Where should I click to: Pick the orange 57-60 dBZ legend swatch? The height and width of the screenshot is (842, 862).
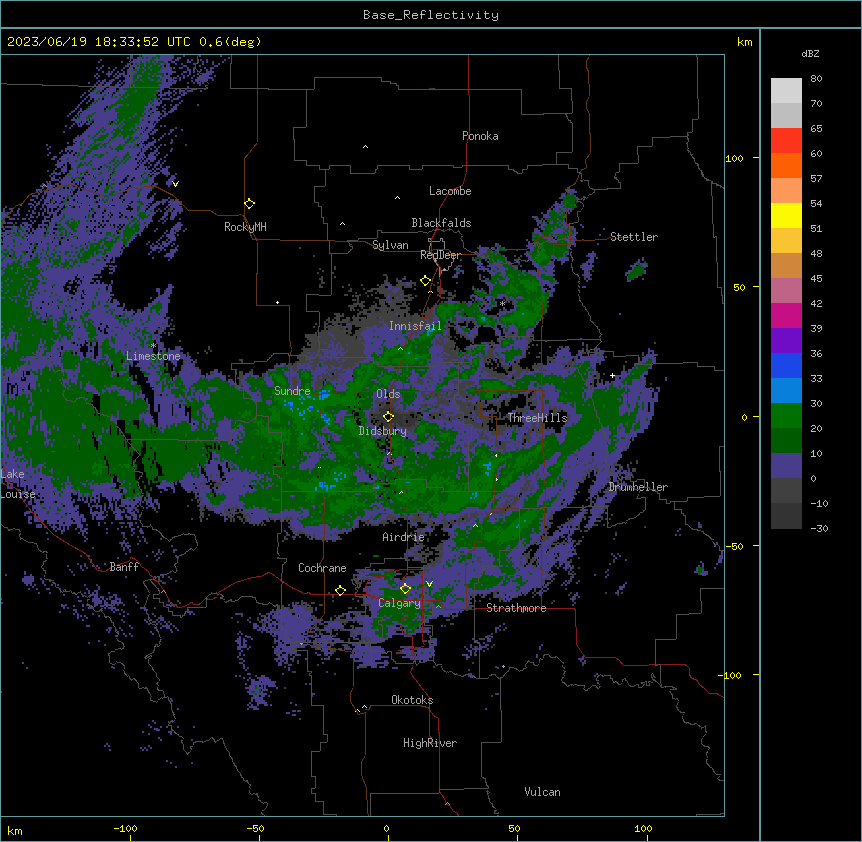tap(786, 166)
